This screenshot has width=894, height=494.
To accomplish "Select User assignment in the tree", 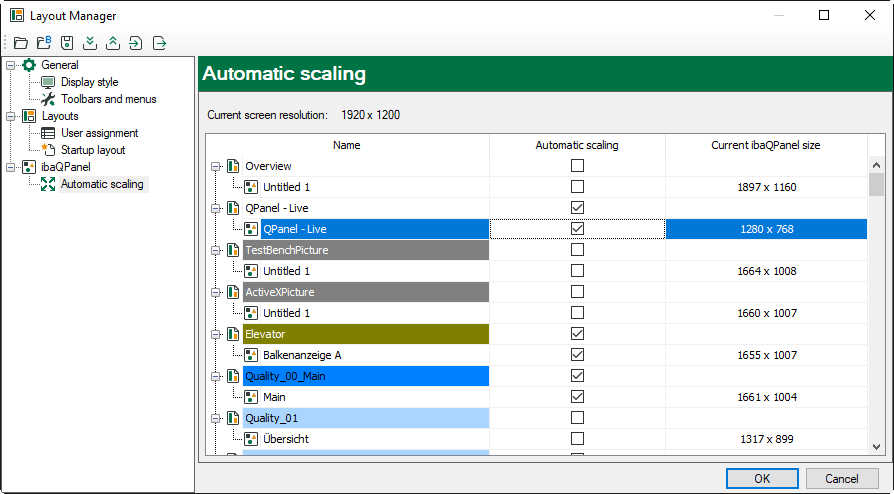I will [x=99, y=133].
